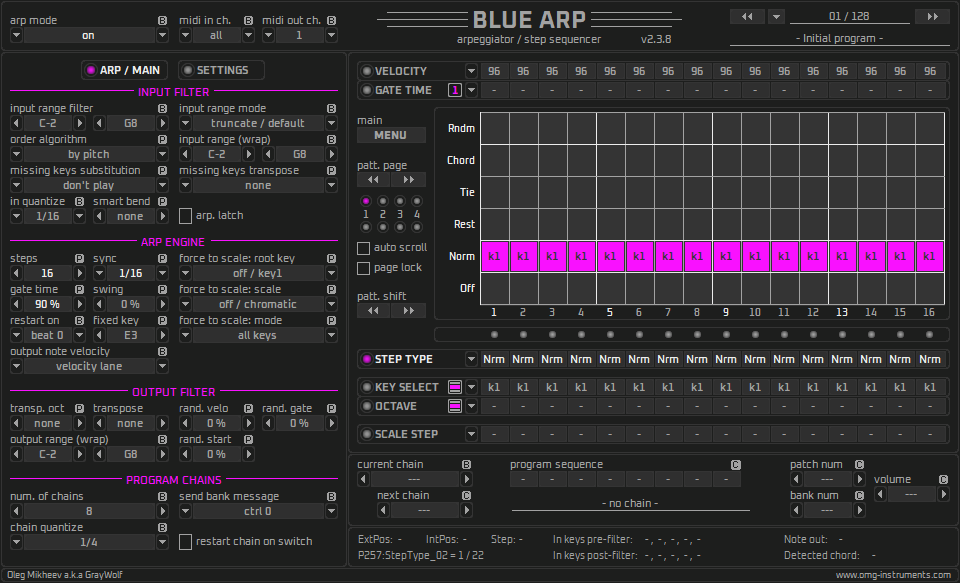Viewport: 960px width, 583px height.
Task: Click the KEY SELECT lane color icon
Action: coord(455,387)
